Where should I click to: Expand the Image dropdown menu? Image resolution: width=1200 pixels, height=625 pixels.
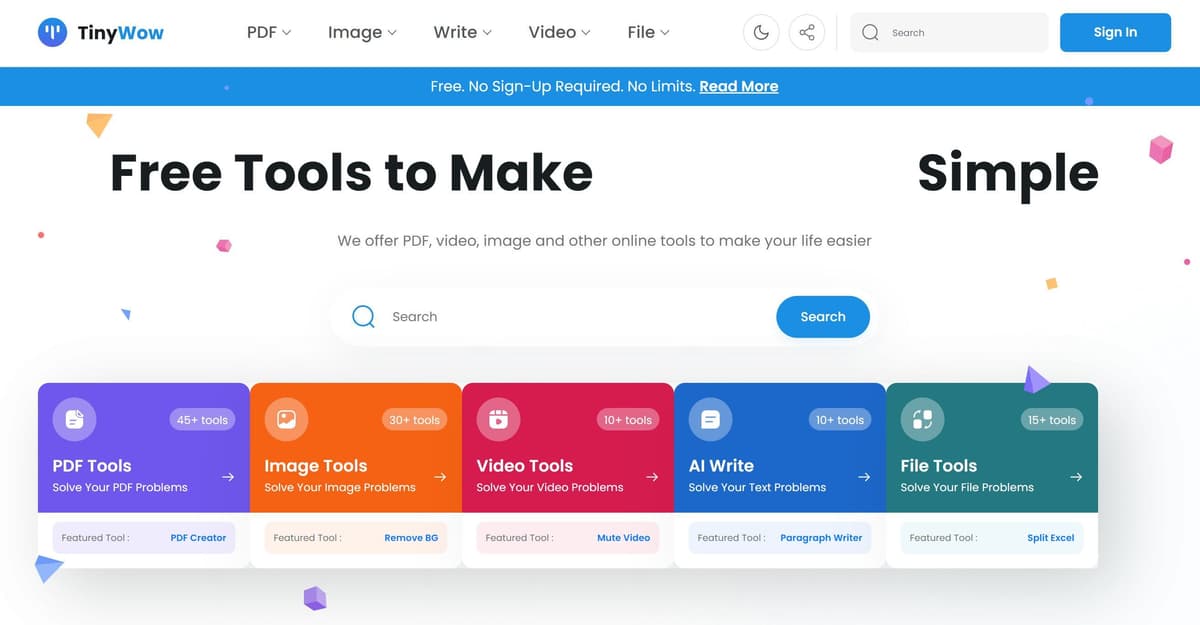point(362,32)
